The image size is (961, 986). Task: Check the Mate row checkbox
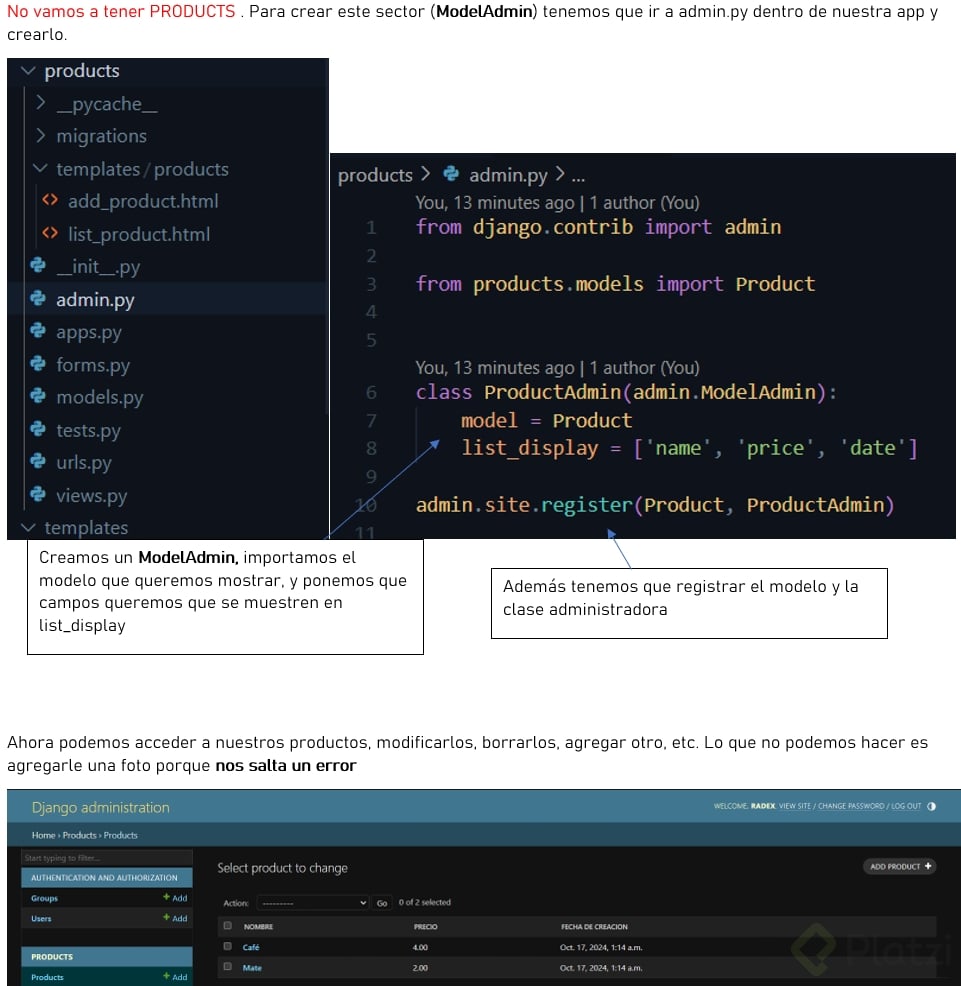click(228, 967)
